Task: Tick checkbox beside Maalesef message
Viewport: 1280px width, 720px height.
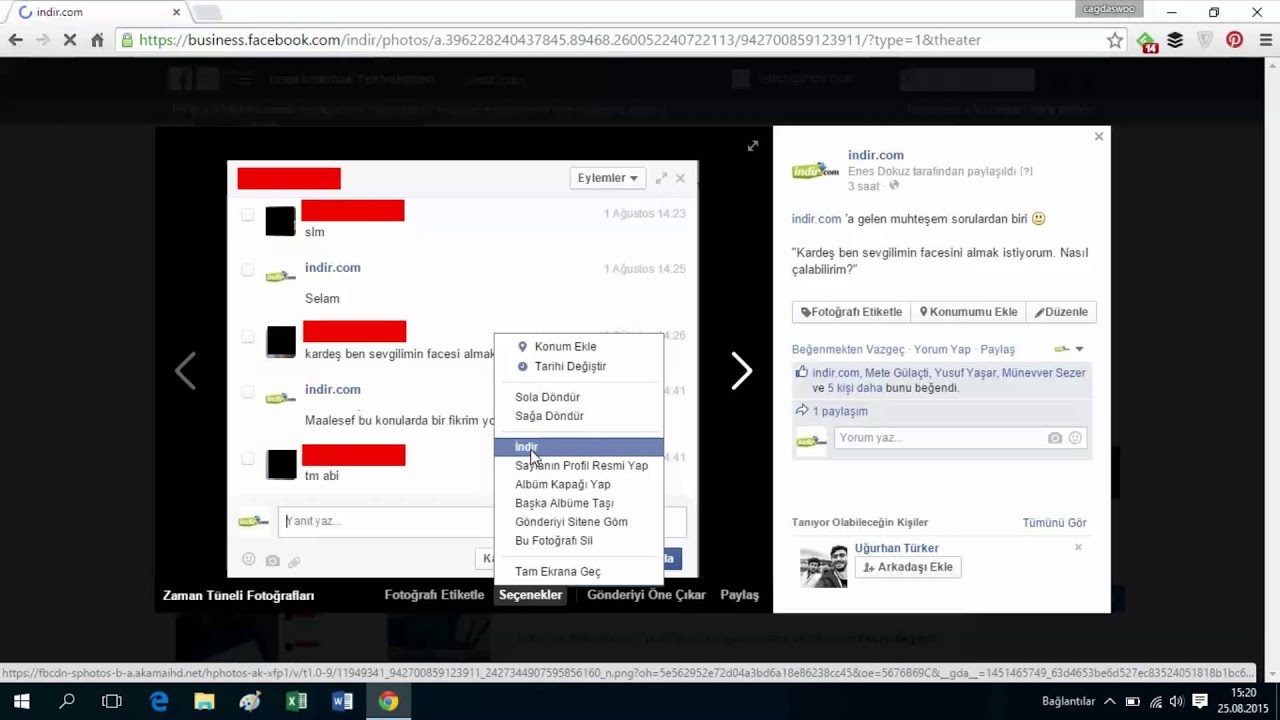Action: click(248, 392)
